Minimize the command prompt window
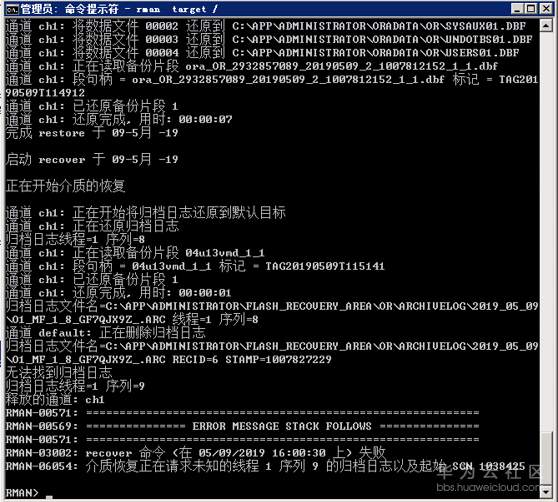This screenshot has width=558, height=502. (517, 9)
